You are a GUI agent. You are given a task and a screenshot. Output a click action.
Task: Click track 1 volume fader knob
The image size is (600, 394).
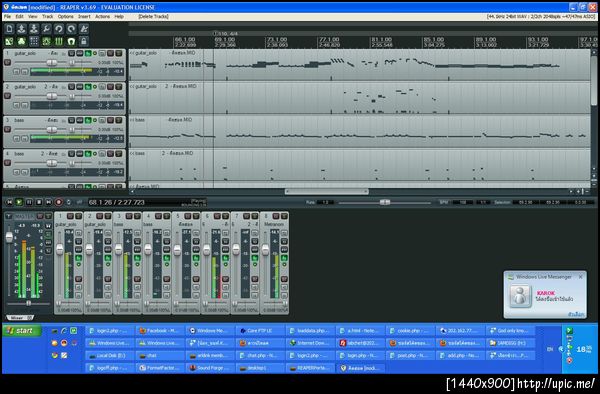coord(52,62)
